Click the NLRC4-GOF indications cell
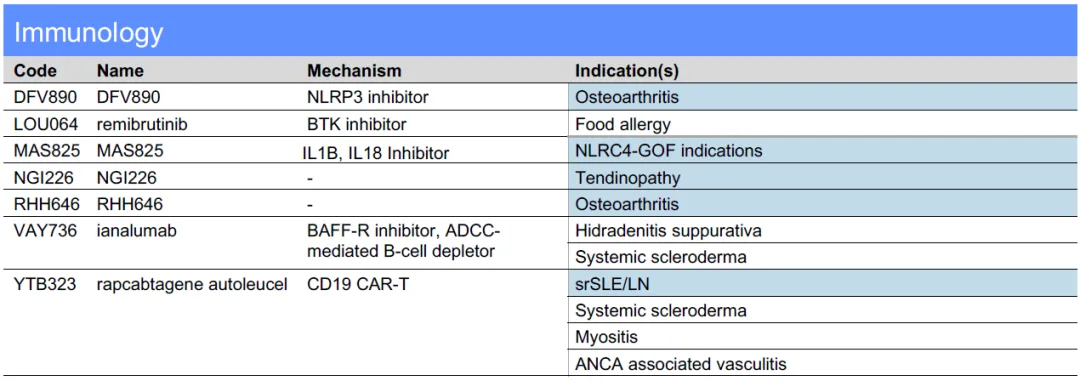This screenshot has width=1080, height=381. pos(823,151)
